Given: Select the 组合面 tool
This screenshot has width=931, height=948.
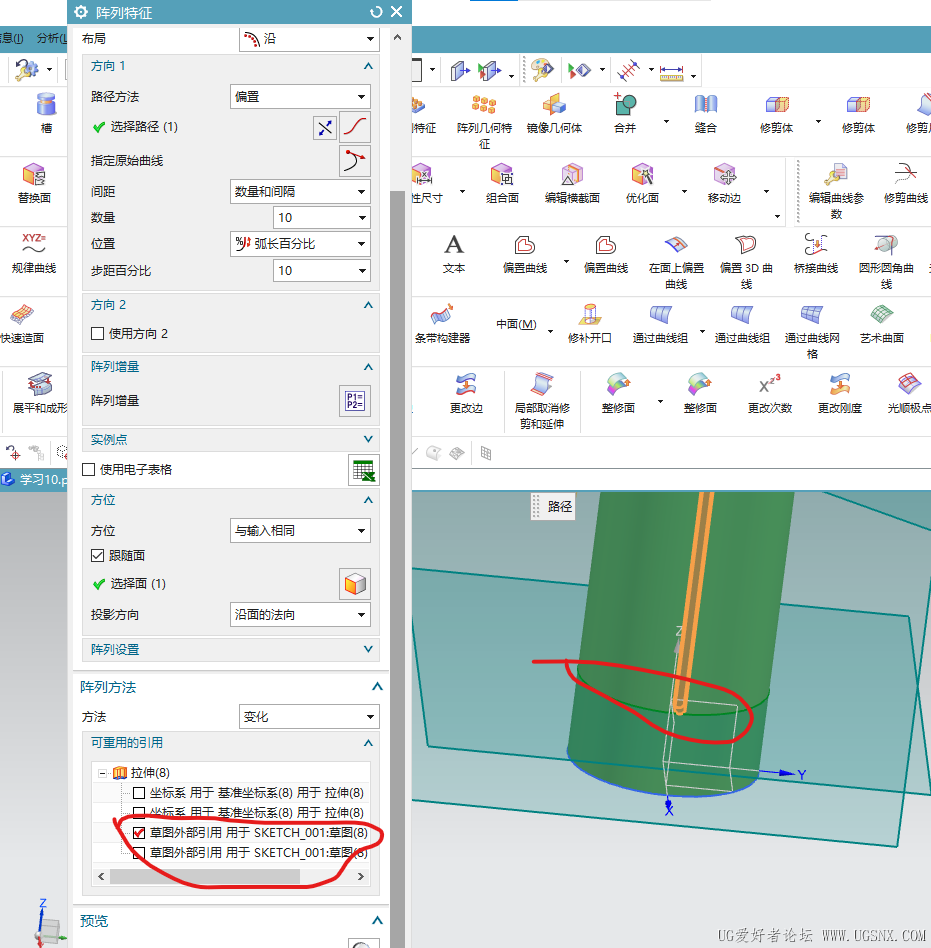Looking at the screenshot, I should pyautogui.click(x=502, y=174).
